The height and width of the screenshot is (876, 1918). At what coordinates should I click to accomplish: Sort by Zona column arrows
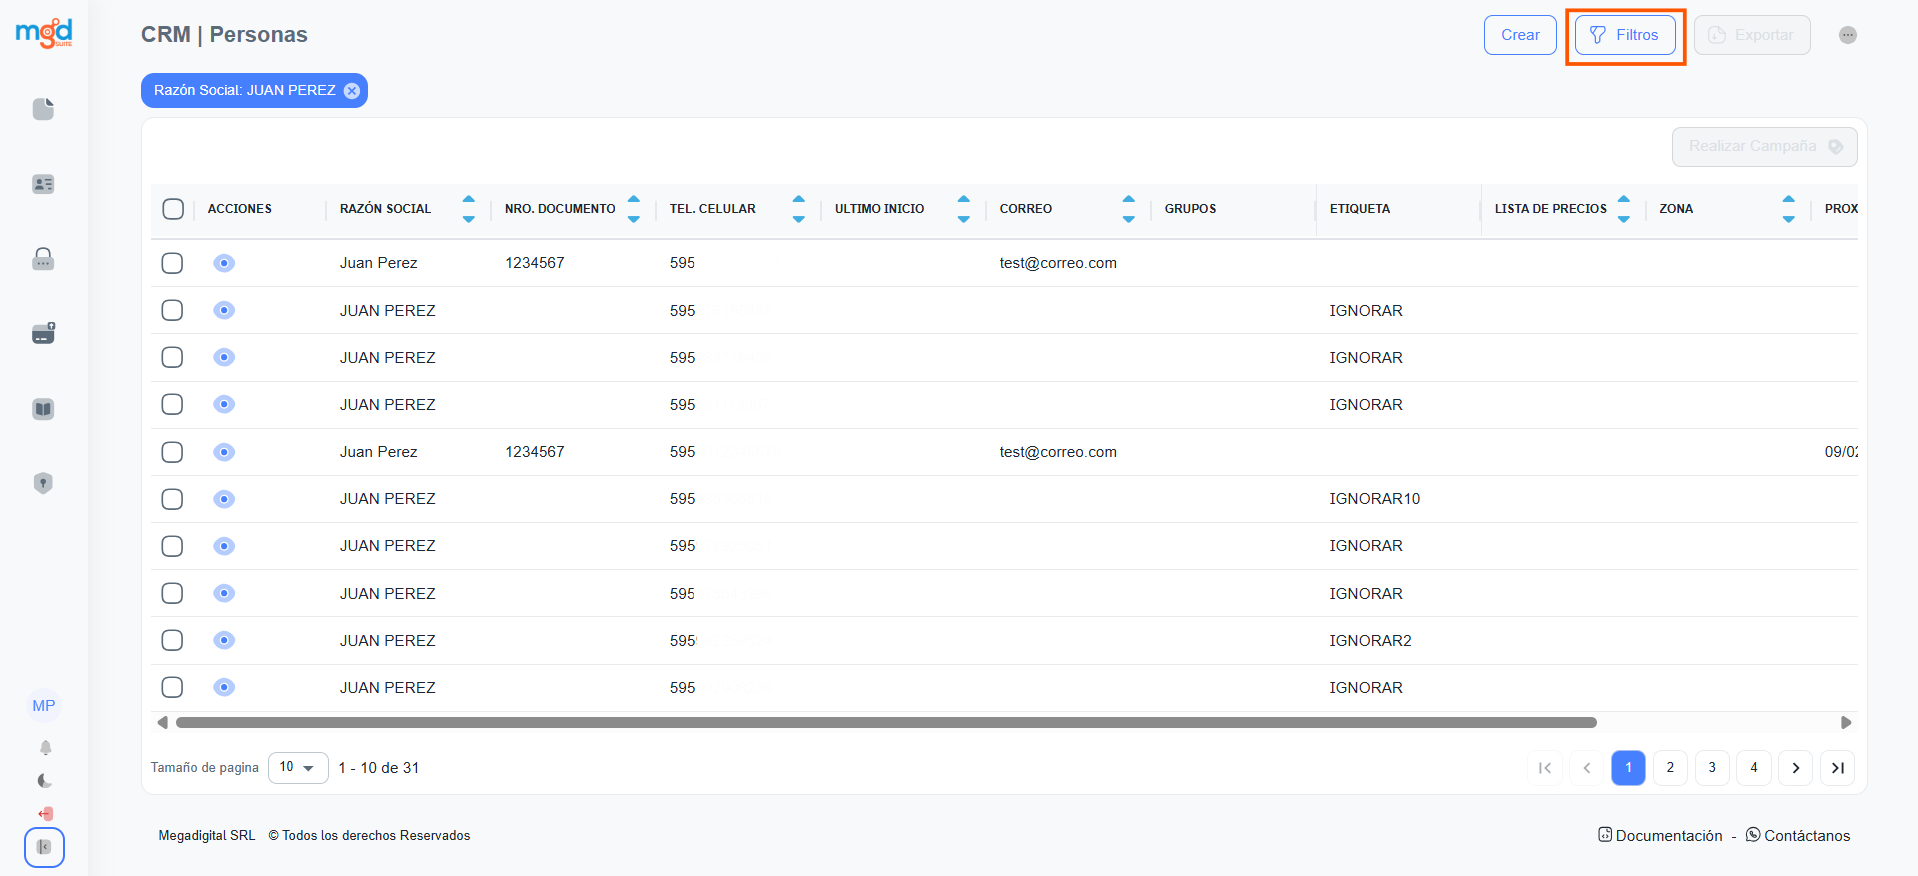(1788, 209)
